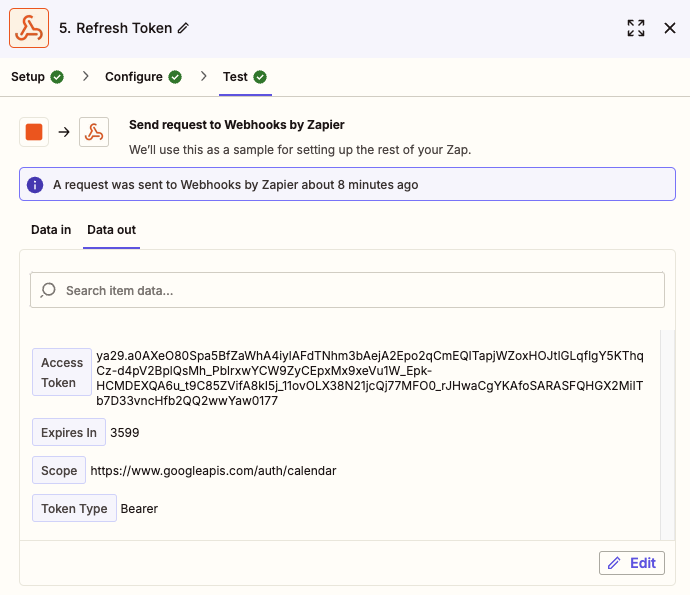Viewport: 690px width, 595px height.
Task: Switch to the Data out tab
Action: 111,230
